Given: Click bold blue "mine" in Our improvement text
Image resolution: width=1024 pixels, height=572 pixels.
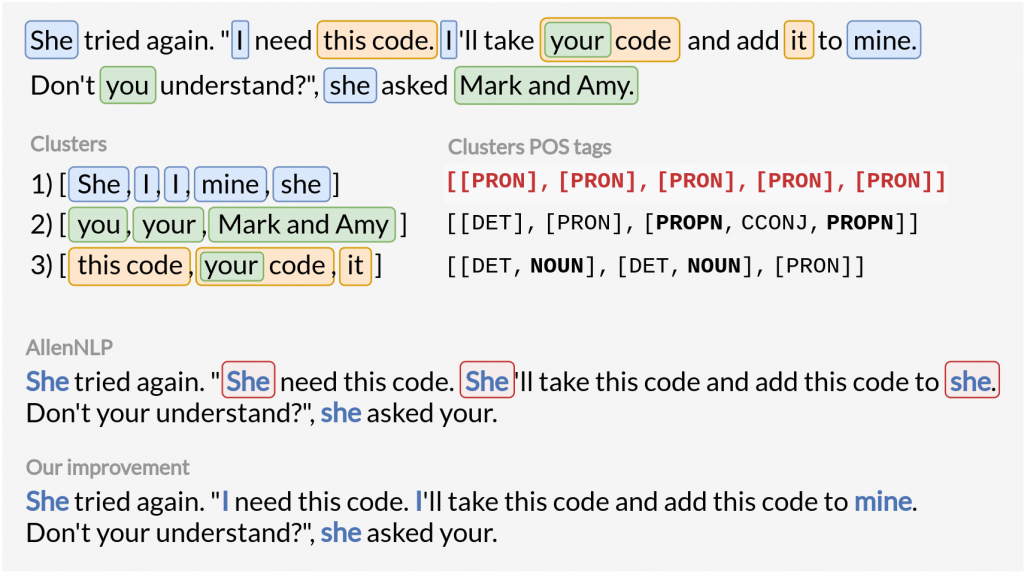Looking at the screenshot, I should click(882, 501).
